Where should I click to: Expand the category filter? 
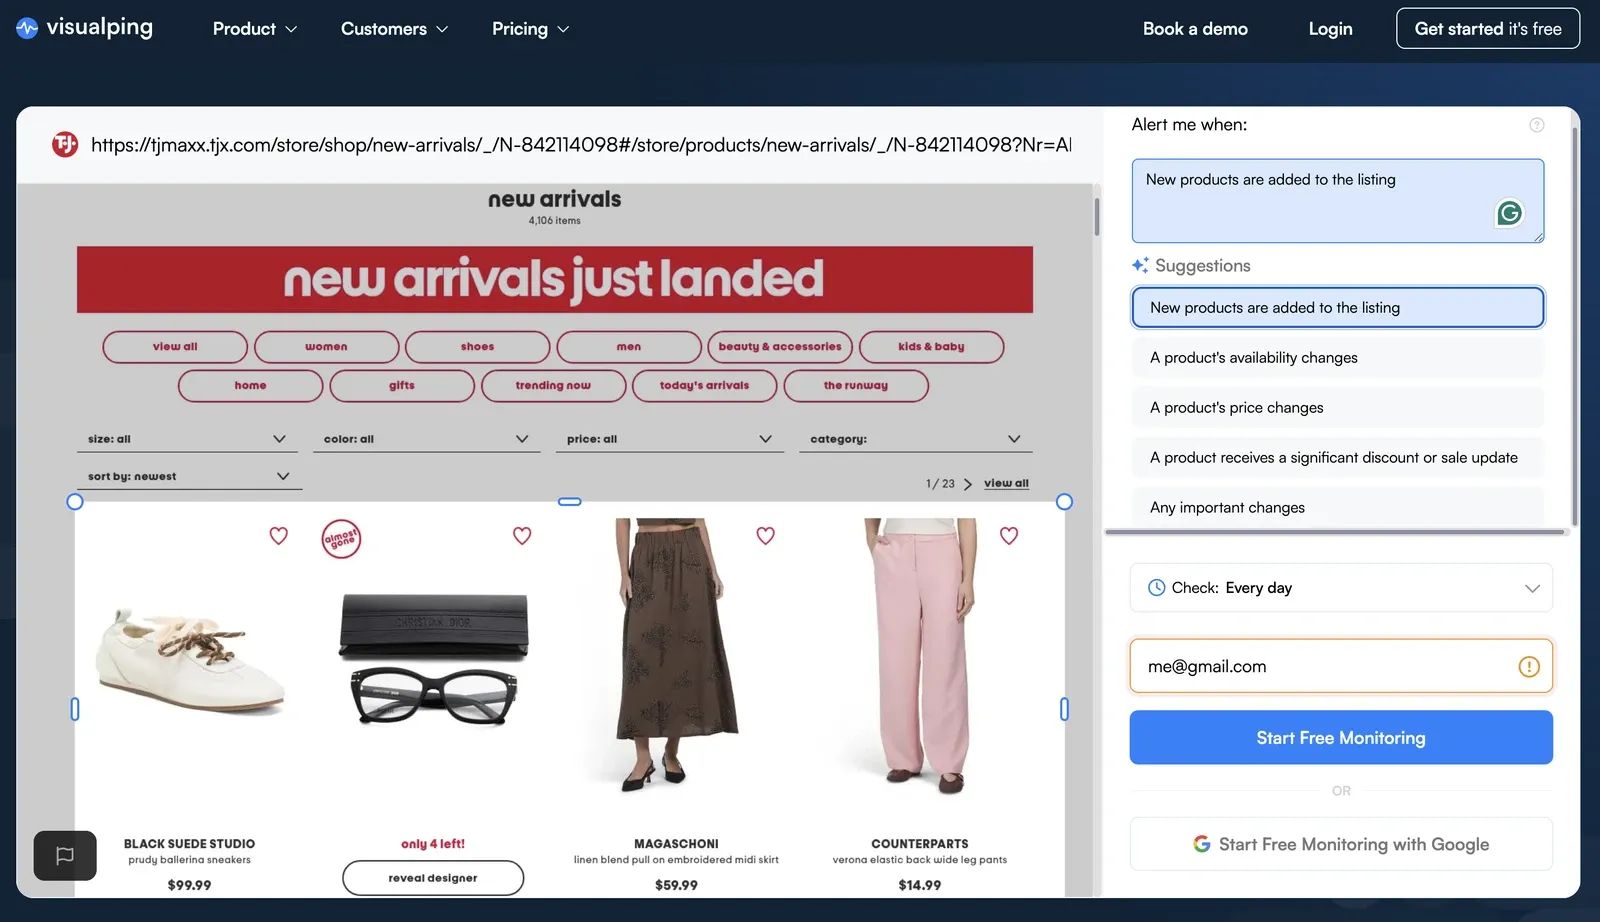915,439
